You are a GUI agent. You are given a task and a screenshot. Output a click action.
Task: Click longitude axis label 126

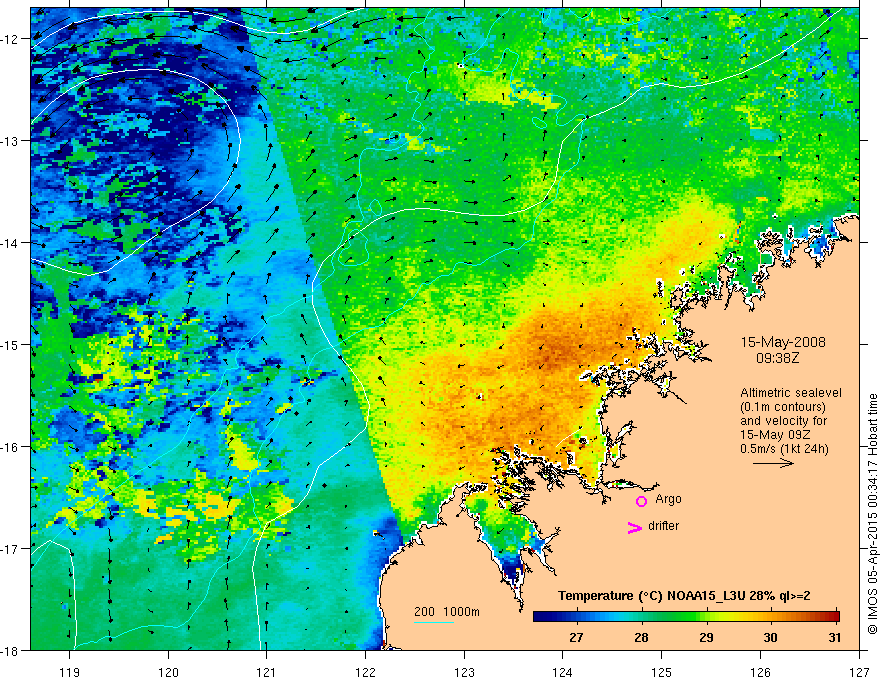pyautogui.click(x=760, y=672)
